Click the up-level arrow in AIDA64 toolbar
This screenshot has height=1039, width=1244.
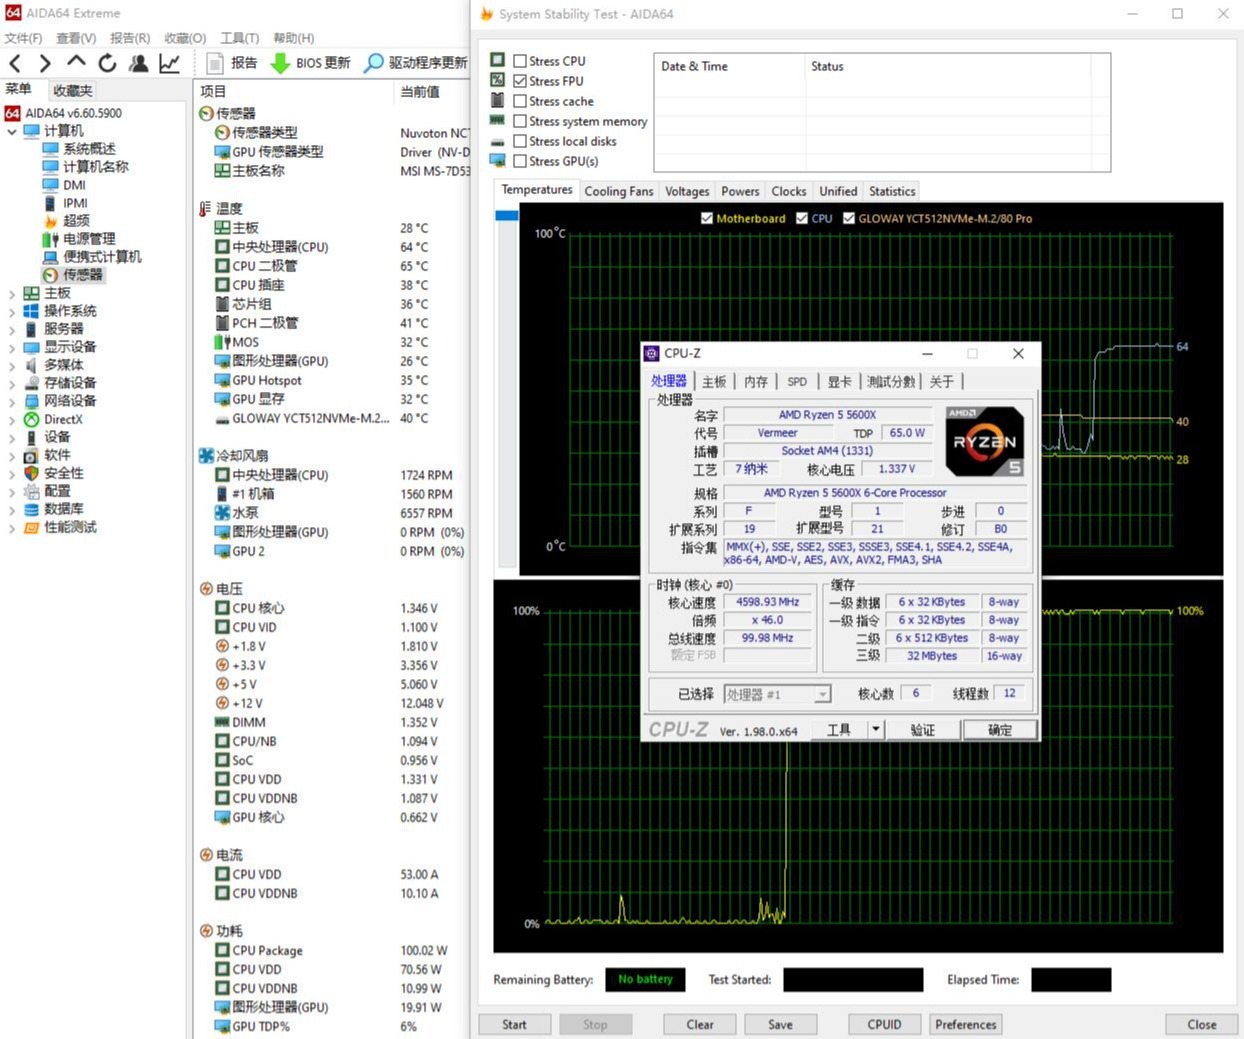click(76, 62)
